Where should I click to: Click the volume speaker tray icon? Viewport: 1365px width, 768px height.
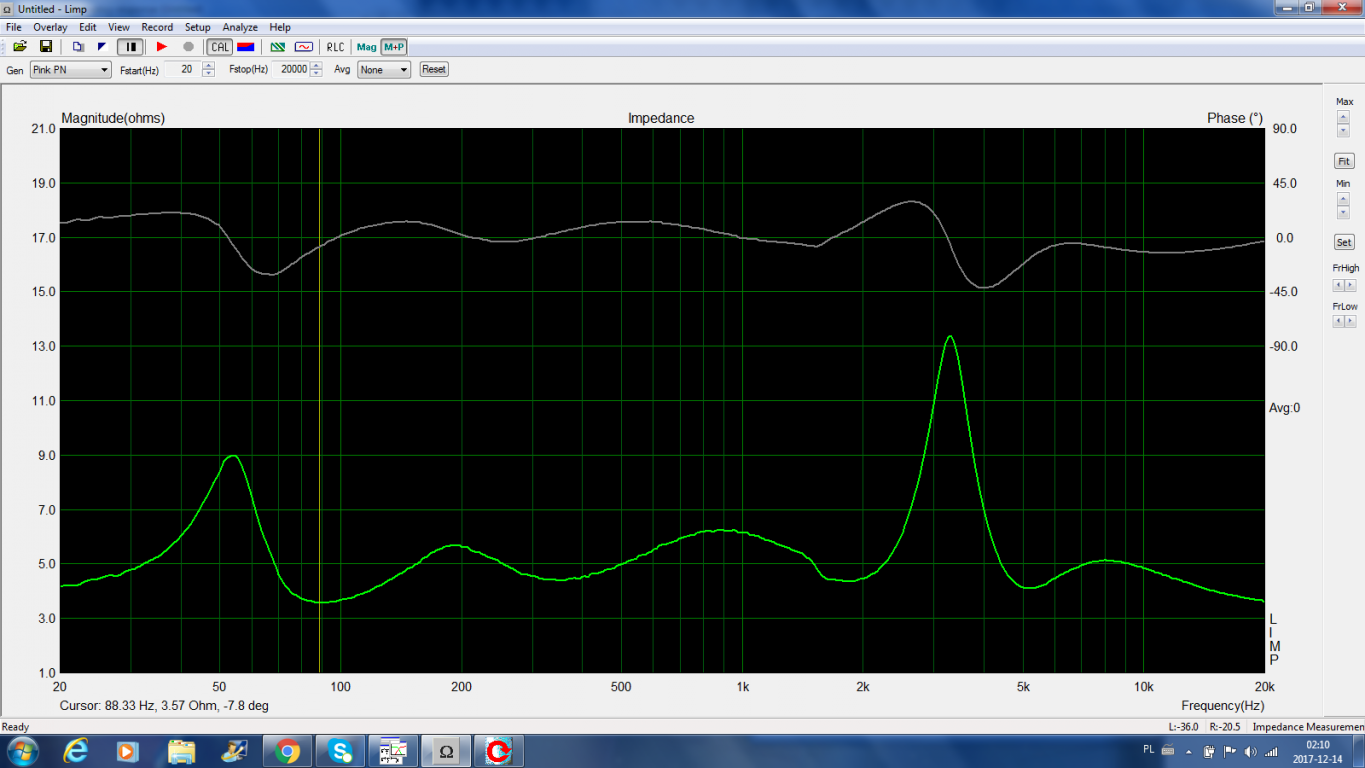point(1249,751)
